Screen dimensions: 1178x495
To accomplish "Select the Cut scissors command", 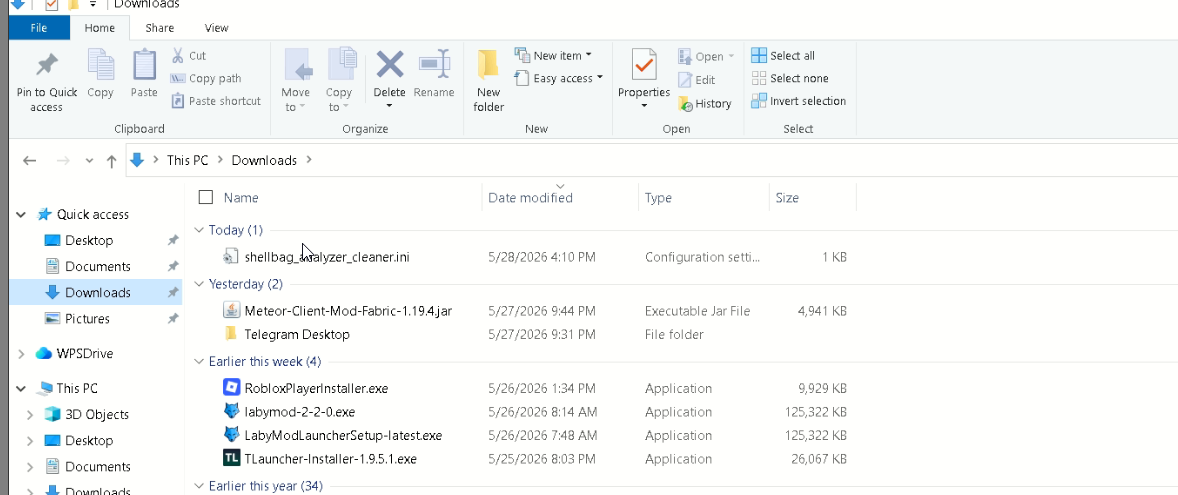I will [x=188, y=56].
